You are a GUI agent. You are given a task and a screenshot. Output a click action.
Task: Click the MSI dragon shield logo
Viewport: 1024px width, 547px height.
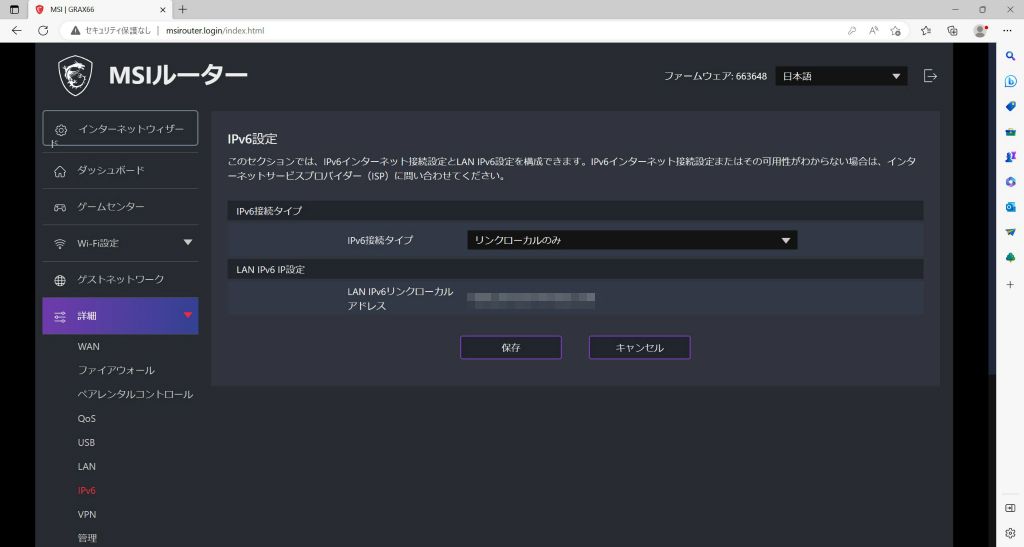(x=75, y=75)
